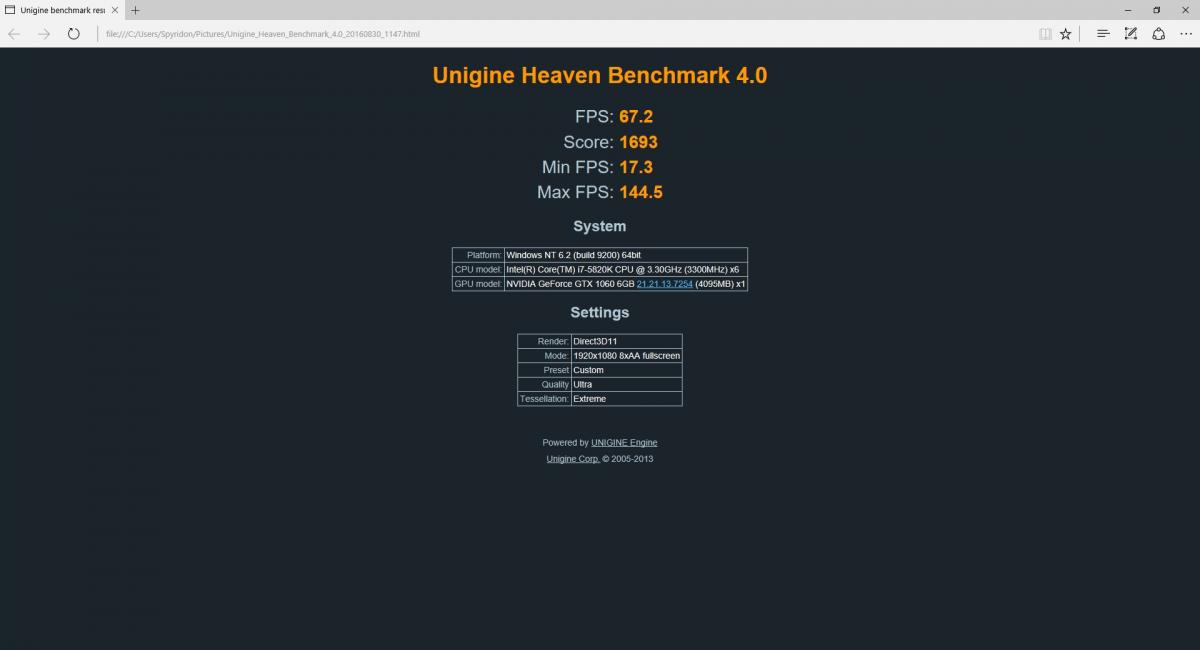The height and width of the screenshot is (650, 1200).
Task: Select the Score value 1693
Action: coord(638,142)
